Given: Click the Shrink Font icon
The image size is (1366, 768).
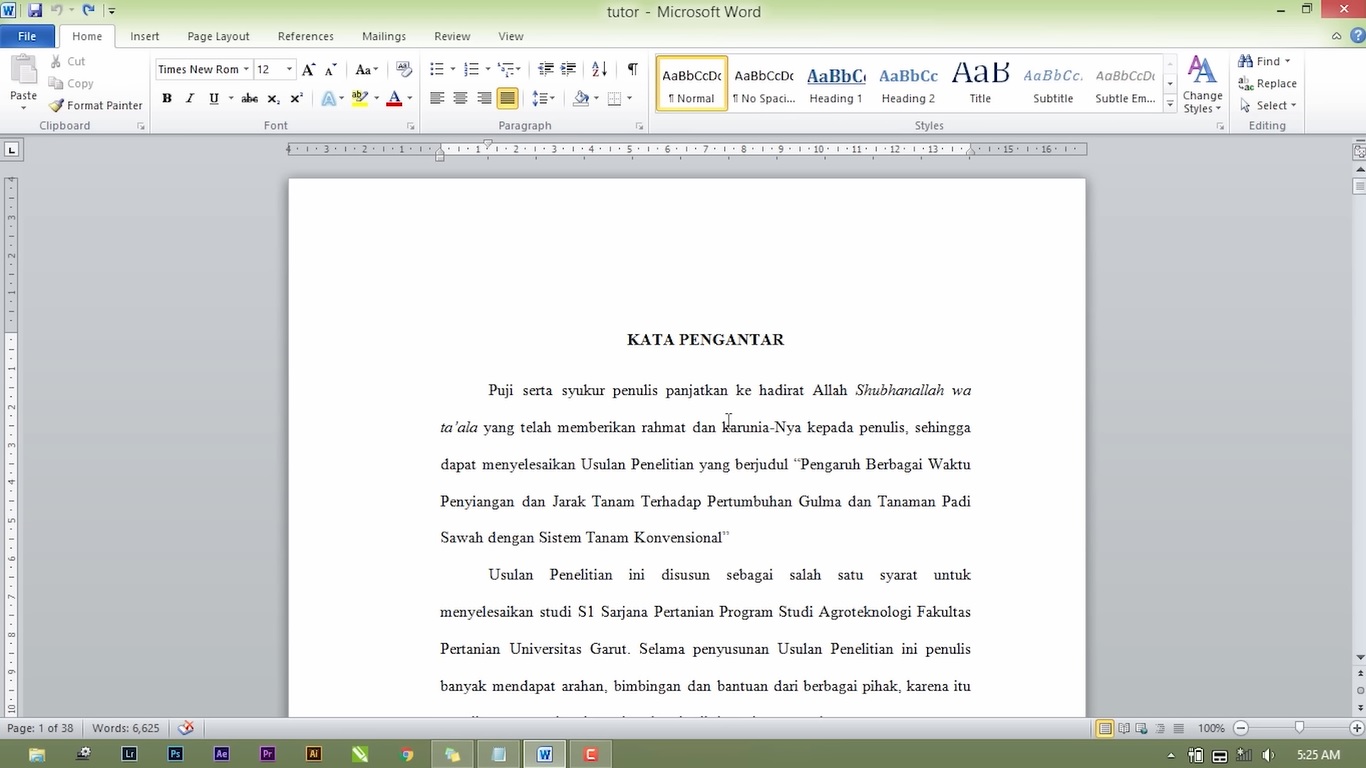Looking at the screenshot, I should (x=330, y=69).
